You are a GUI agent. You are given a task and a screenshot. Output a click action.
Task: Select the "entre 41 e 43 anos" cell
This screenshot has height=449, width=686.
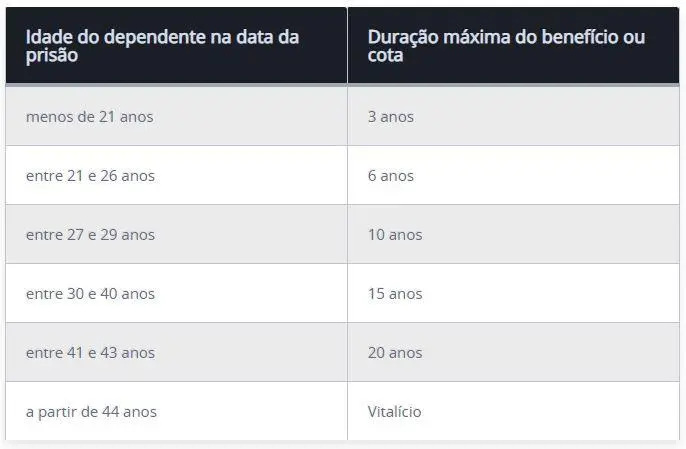(90, 353)
